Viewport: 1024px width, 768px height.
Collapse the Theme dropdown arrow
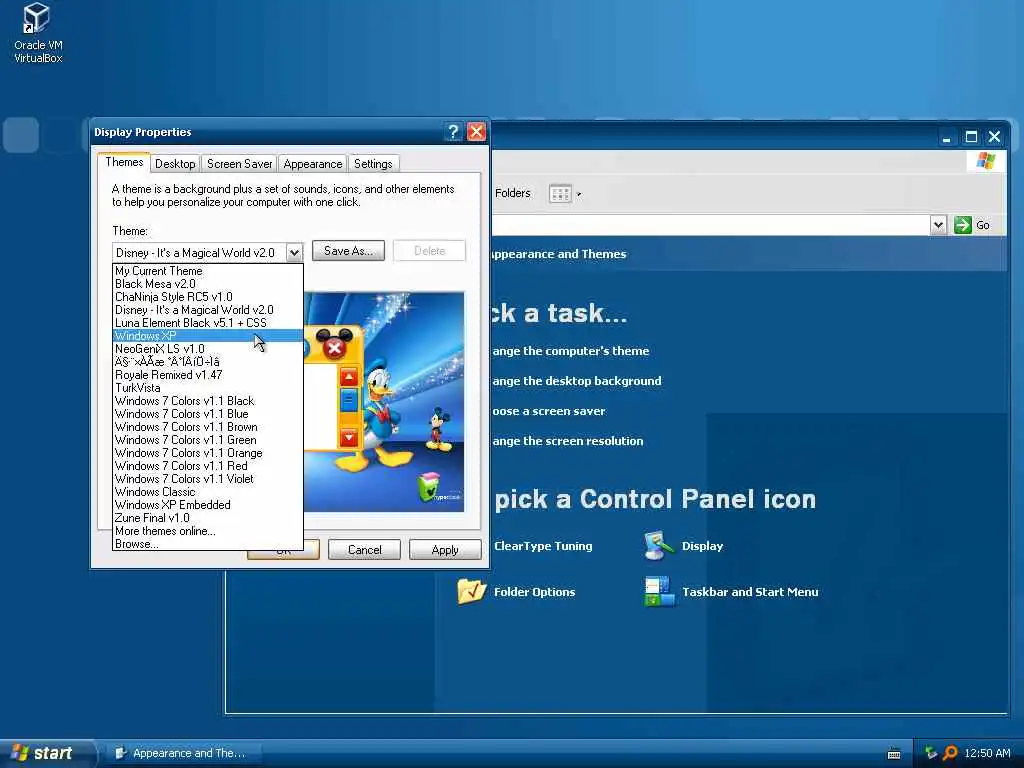click(x=294, y=253)
